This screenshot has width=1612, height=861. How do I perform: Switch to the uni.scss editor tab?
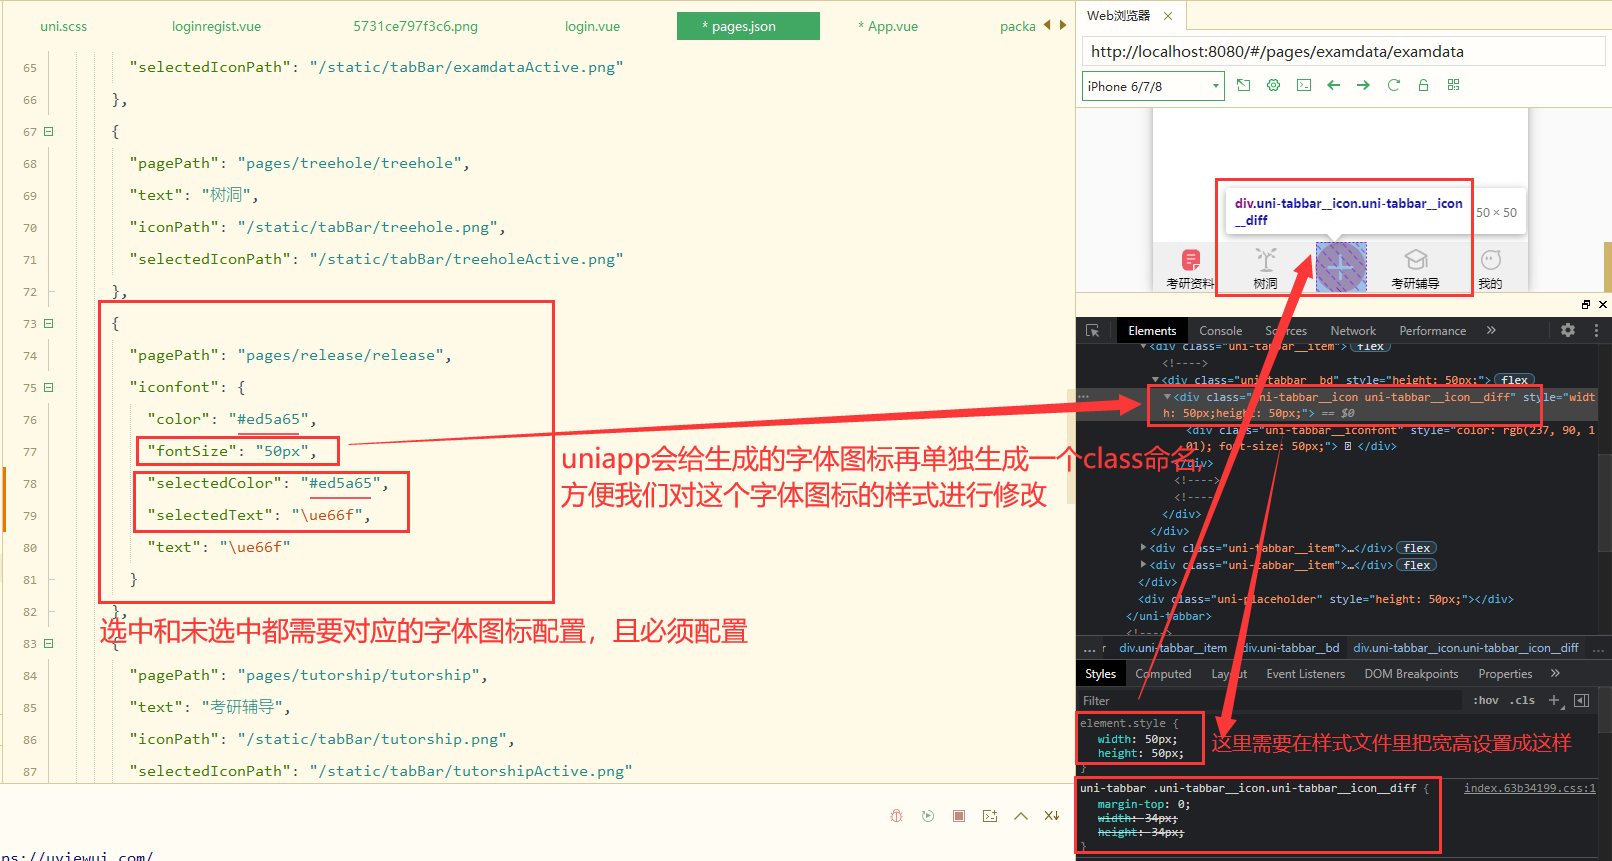64,26
